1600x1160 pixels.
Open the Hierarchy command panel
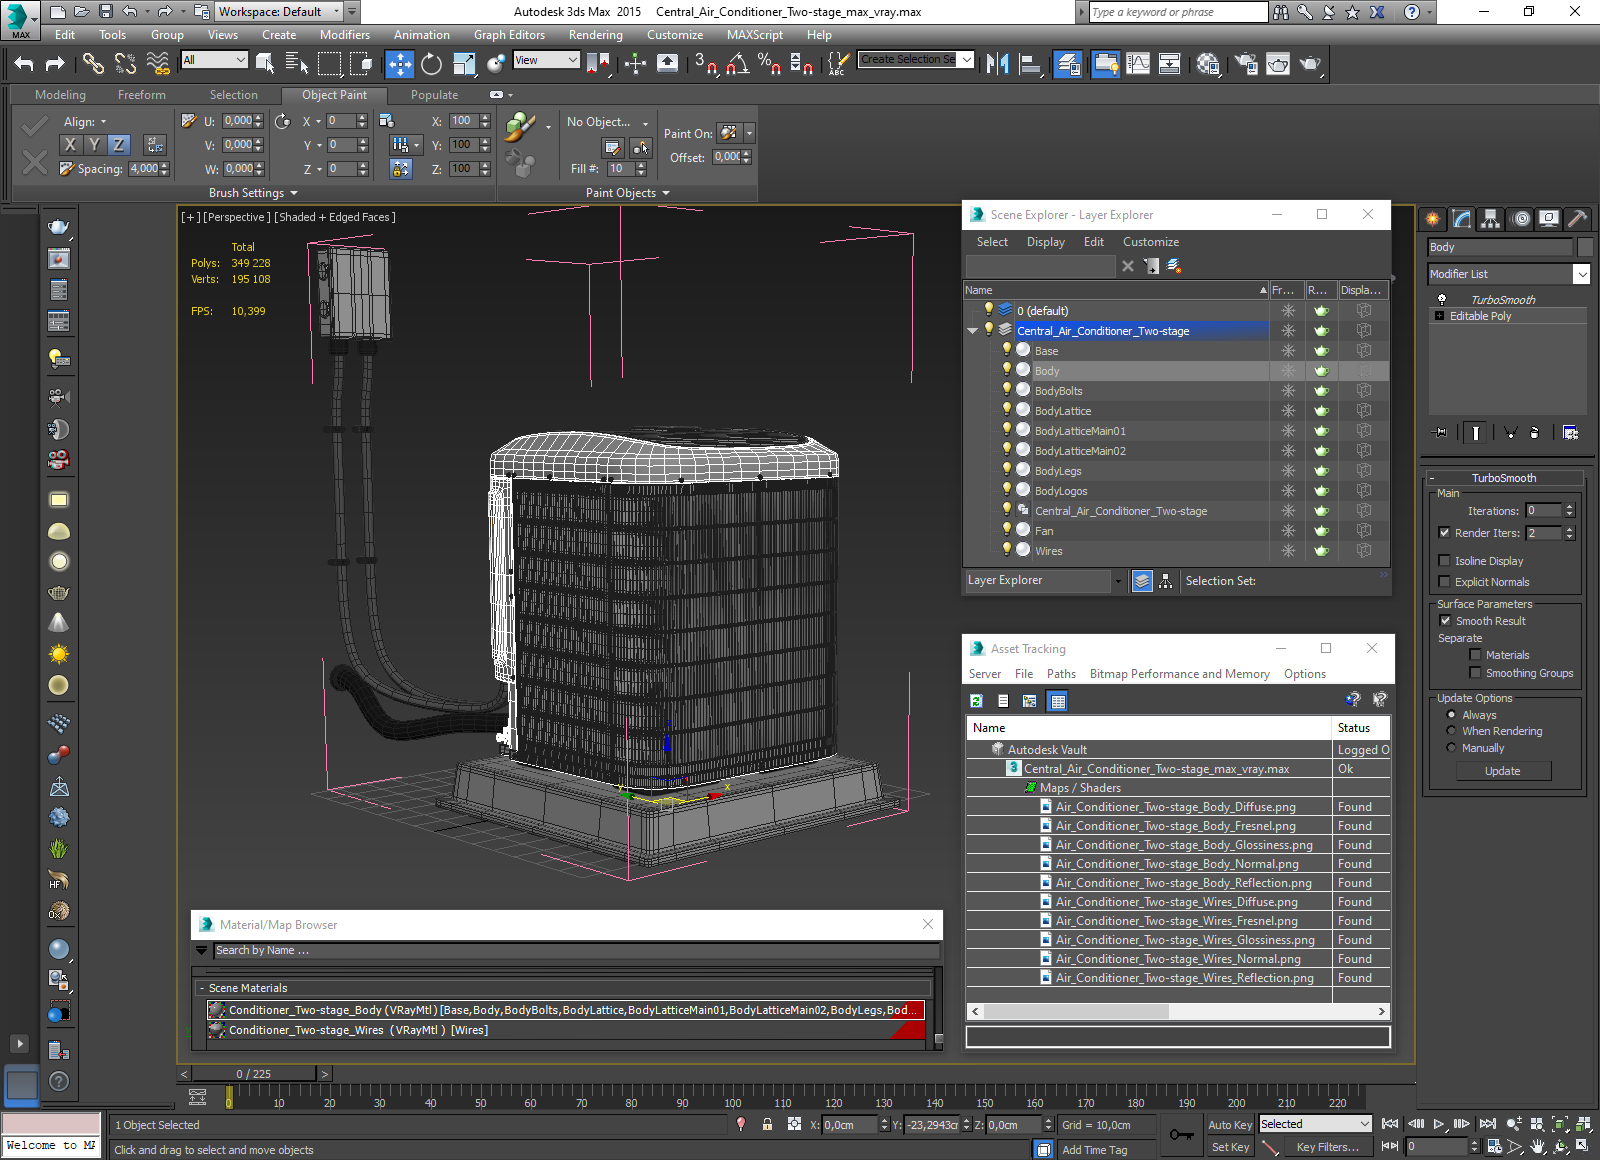click(x=1491, y=219)
